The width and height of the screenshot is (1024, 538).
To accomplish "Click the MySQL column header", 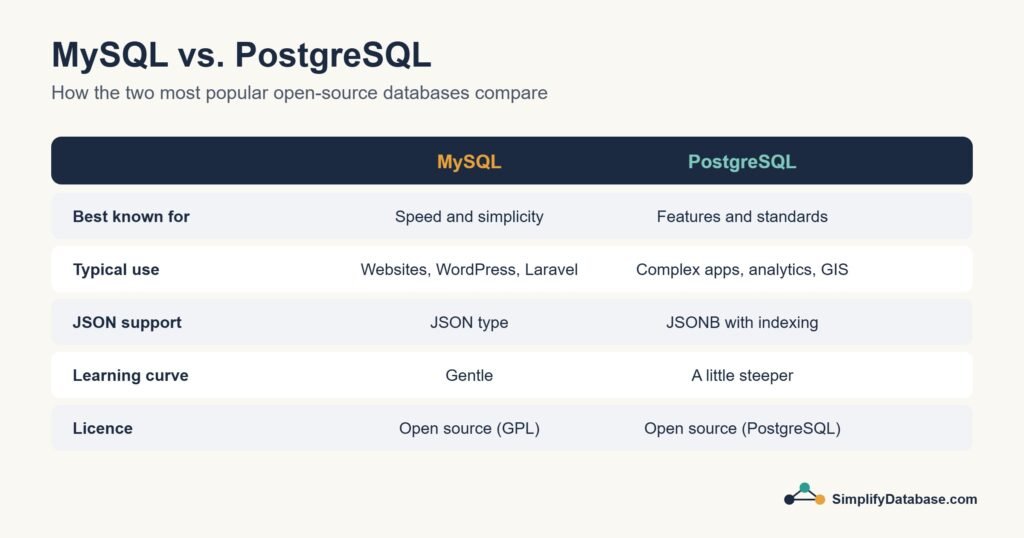I will tap(469, 162).
